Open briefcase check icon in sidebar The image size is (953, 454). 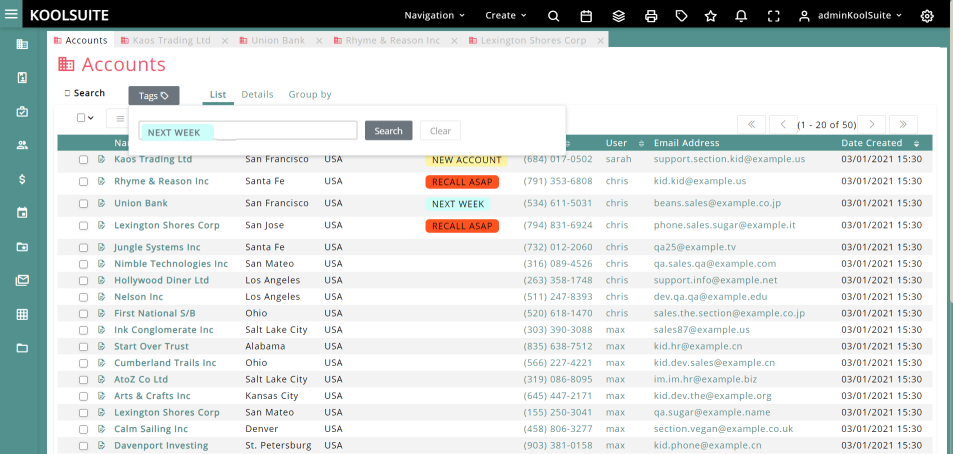[22, 111]
